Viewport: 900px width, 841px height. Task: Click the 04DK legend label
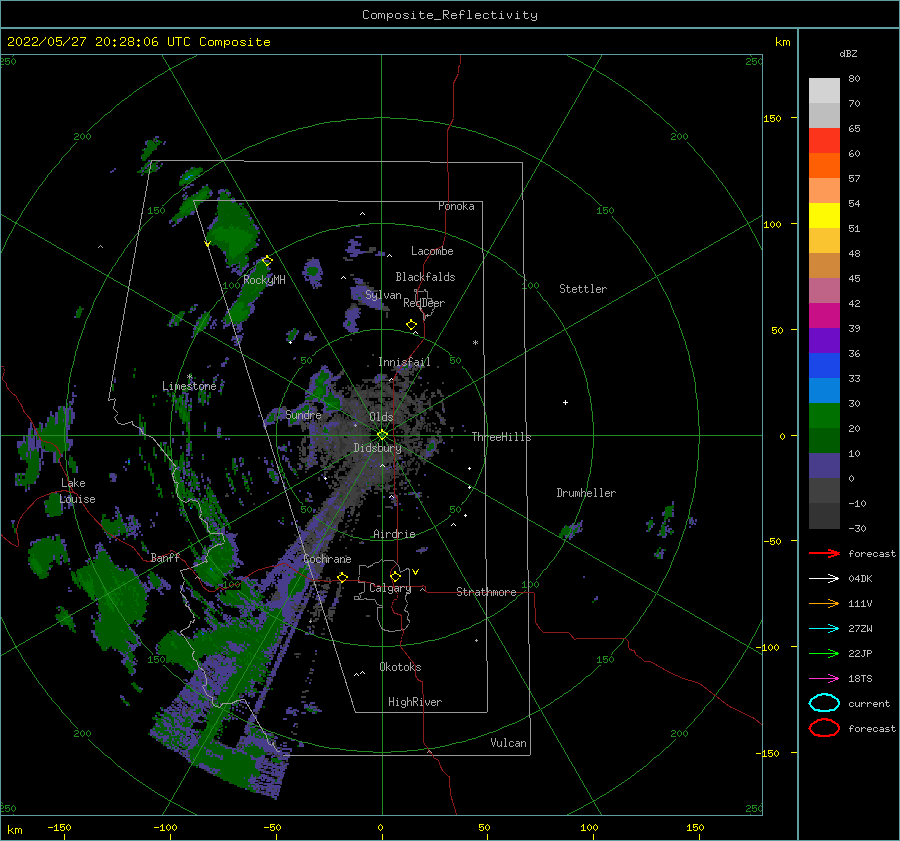coord(860,579)
